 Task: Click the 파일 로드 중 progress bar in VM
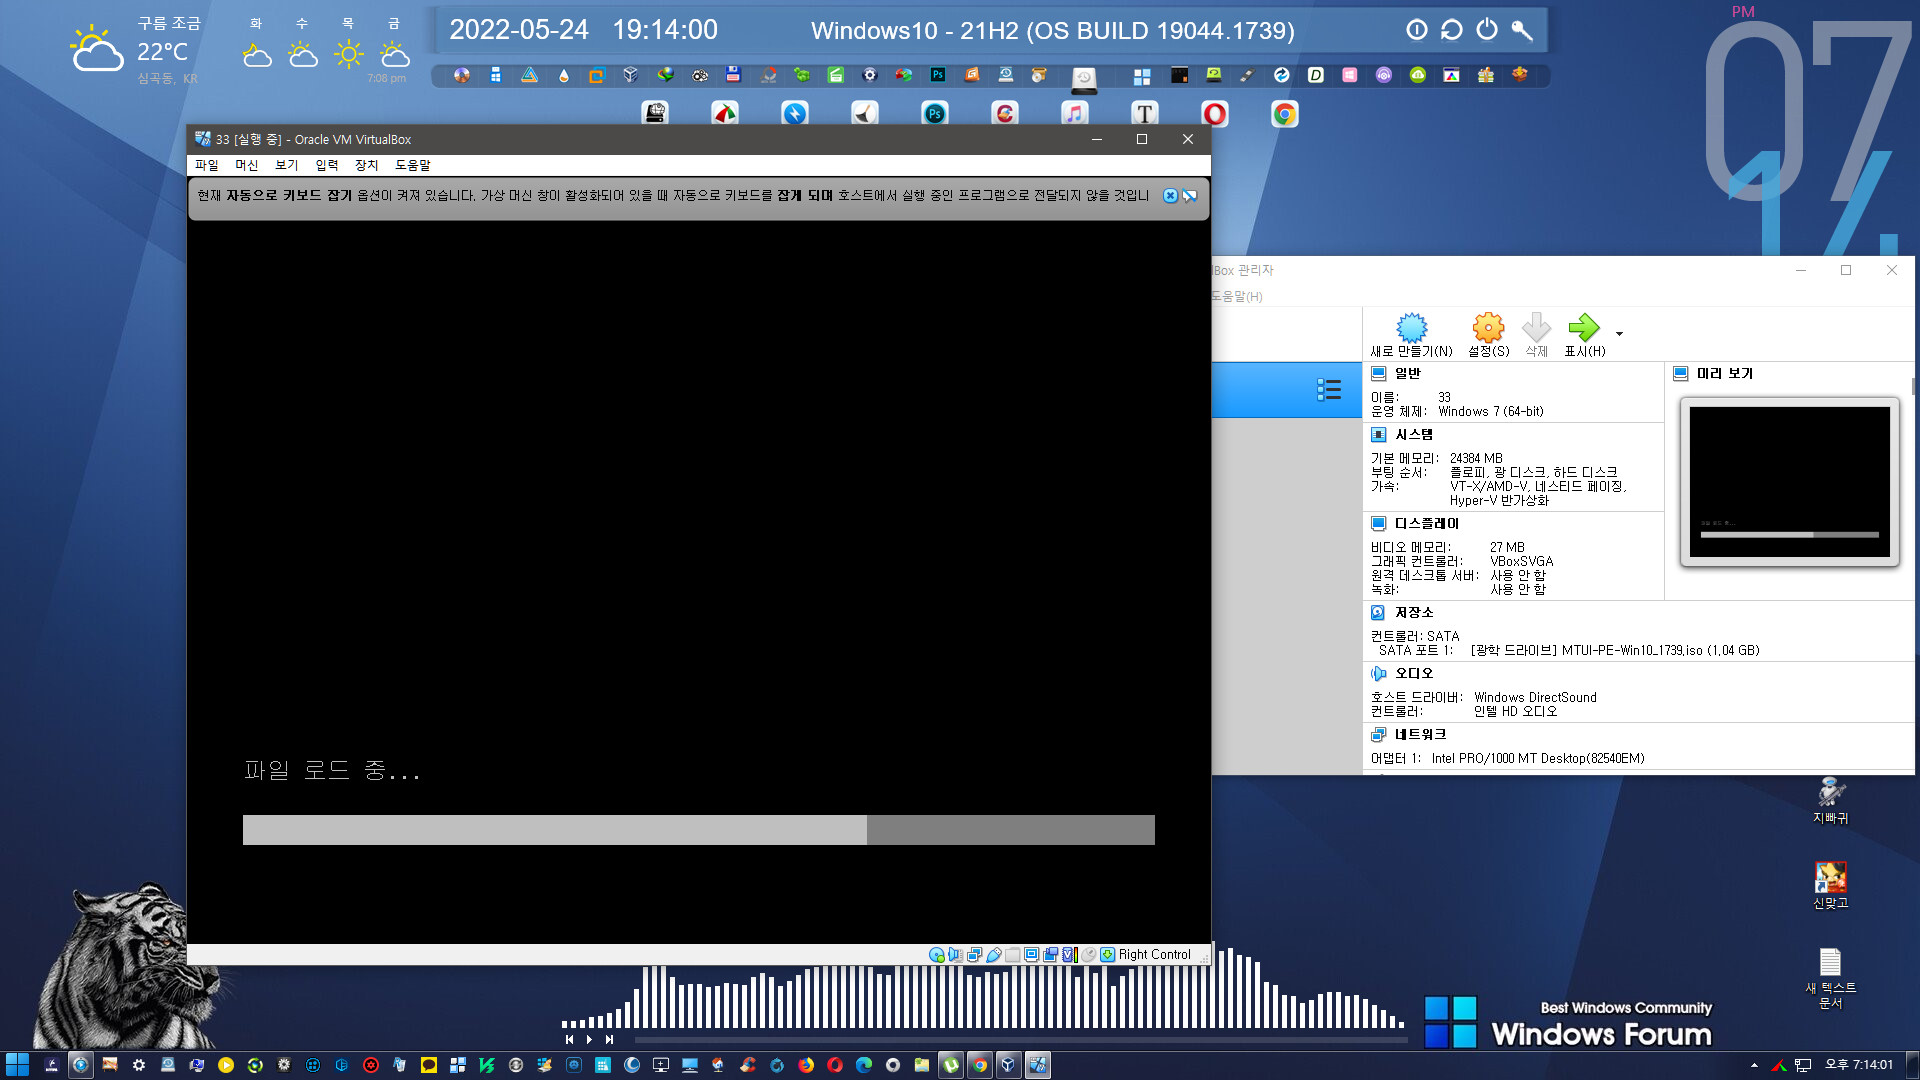698,830
